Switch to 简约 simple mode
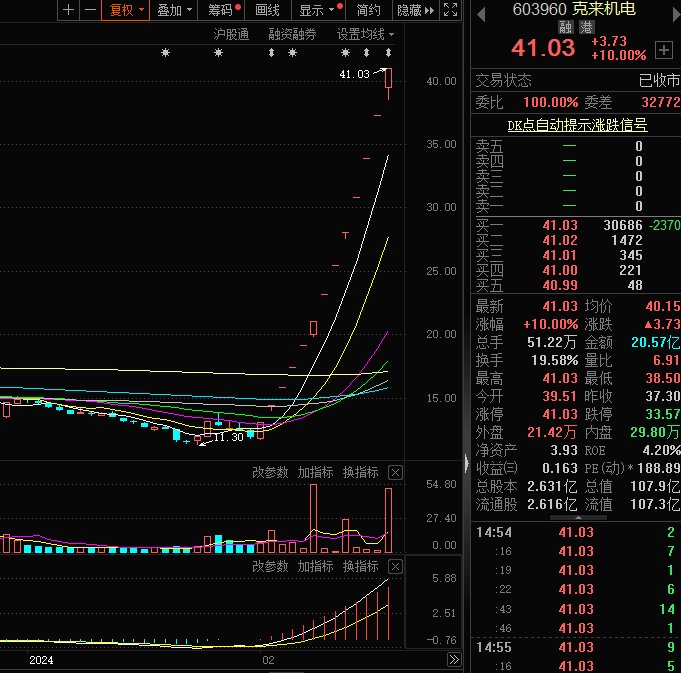The height and width of the screenshot is (673, 681). [x=368, y=10]
